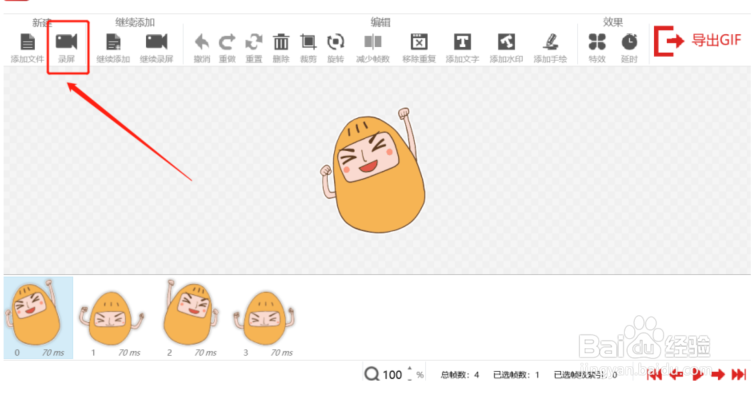Open 添加手绘 freehand drawing tool
The height and width of the screenshot is (396, 755).
tap(550, 42)
